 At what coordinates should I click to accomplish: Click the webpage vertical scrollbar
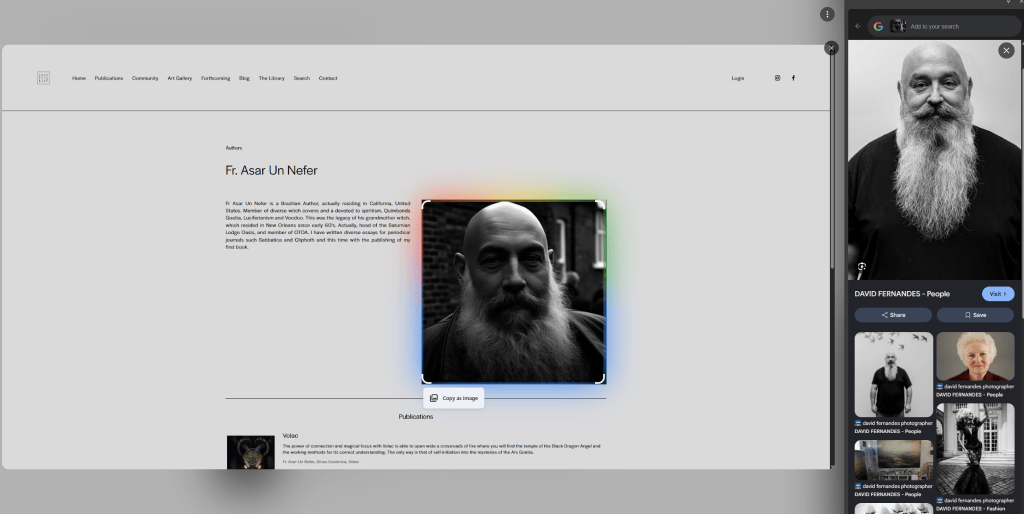tap(832, 162)
